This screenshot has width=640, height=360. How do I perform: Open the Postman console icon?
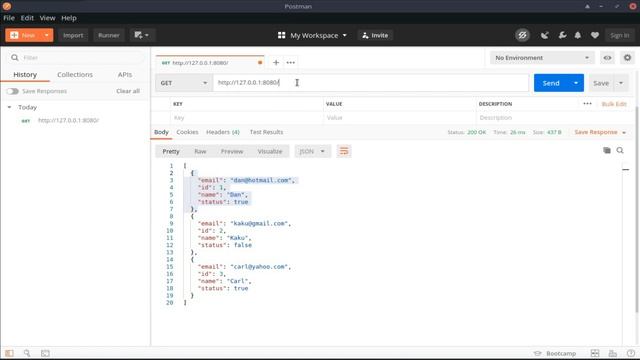click(45, 353)
